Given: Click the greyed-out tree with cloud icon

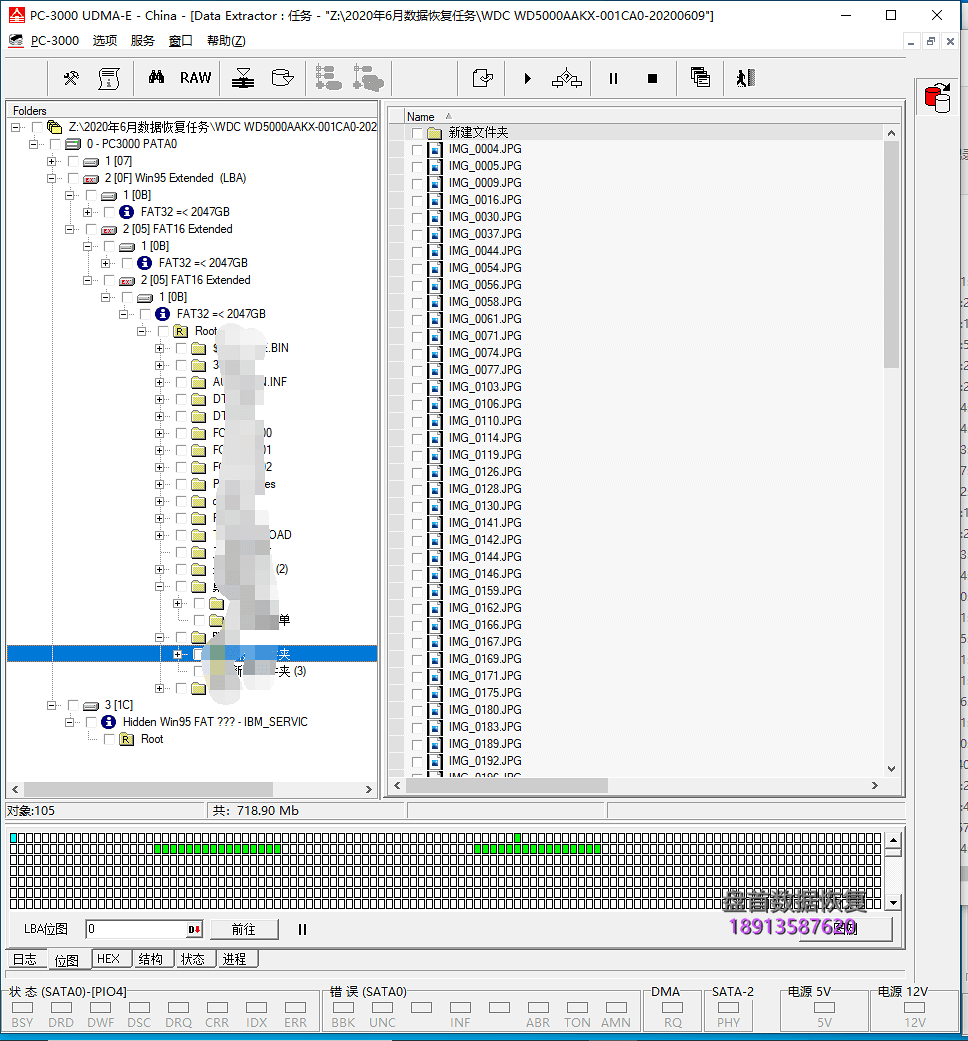Looking at the screenshot, I should click(x=368, y=78).
